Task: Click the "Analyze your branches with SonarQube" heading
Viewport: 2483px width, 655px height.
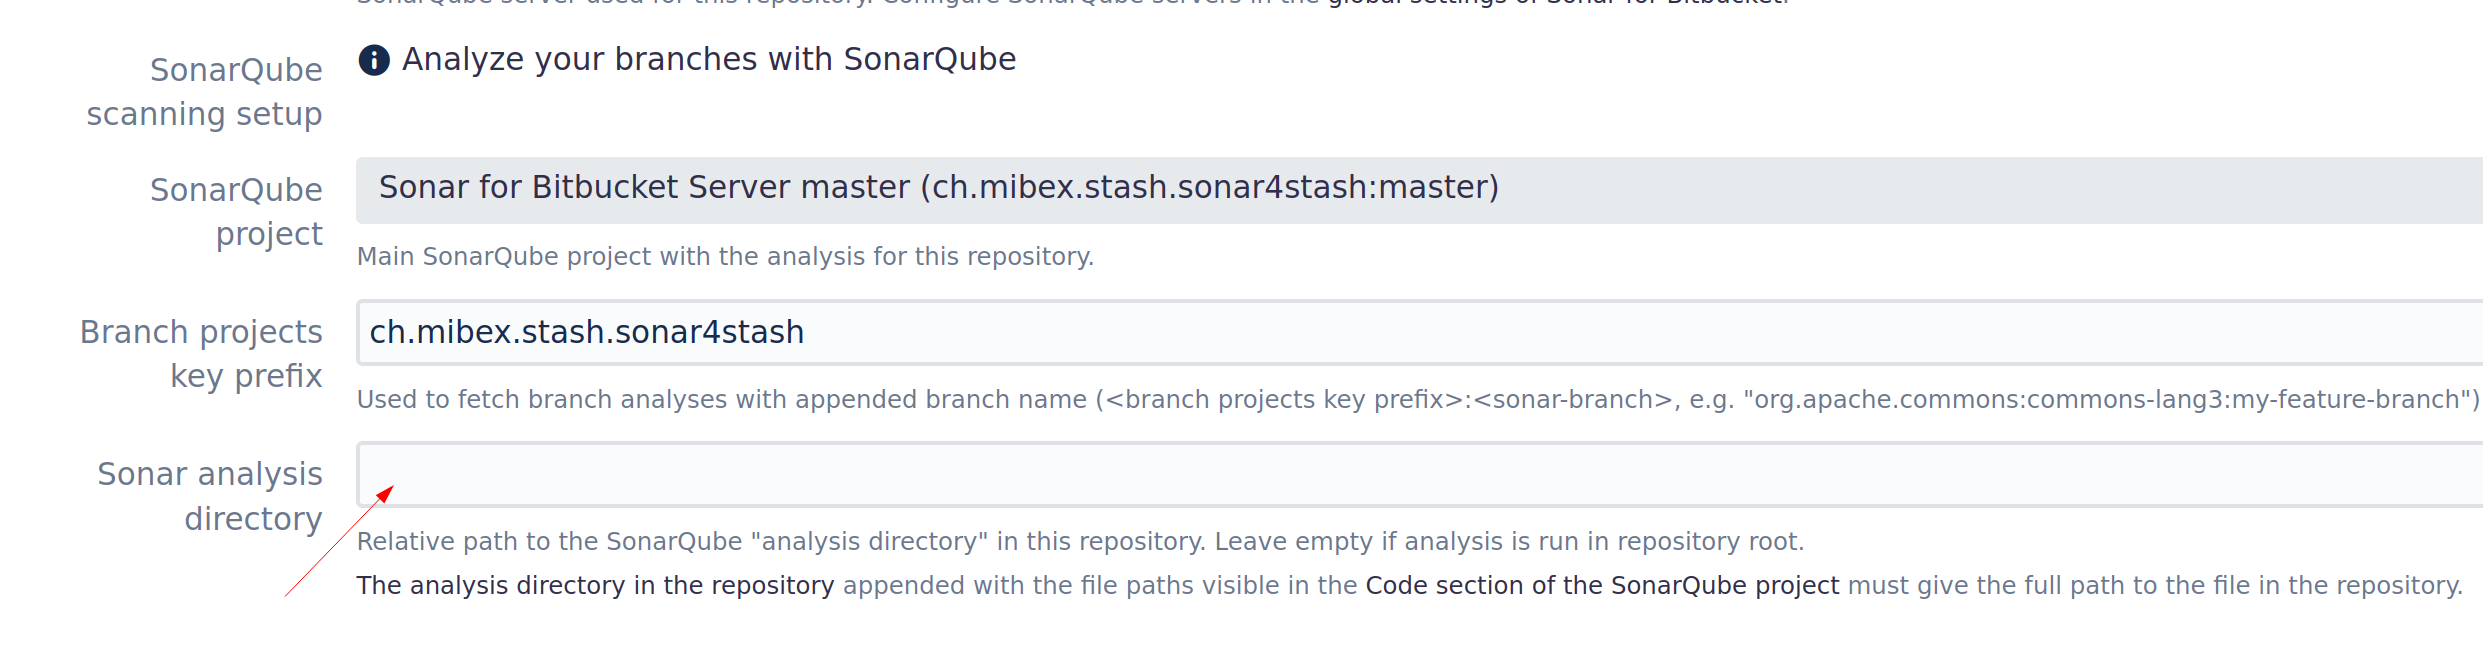Action: coord(709,60)
